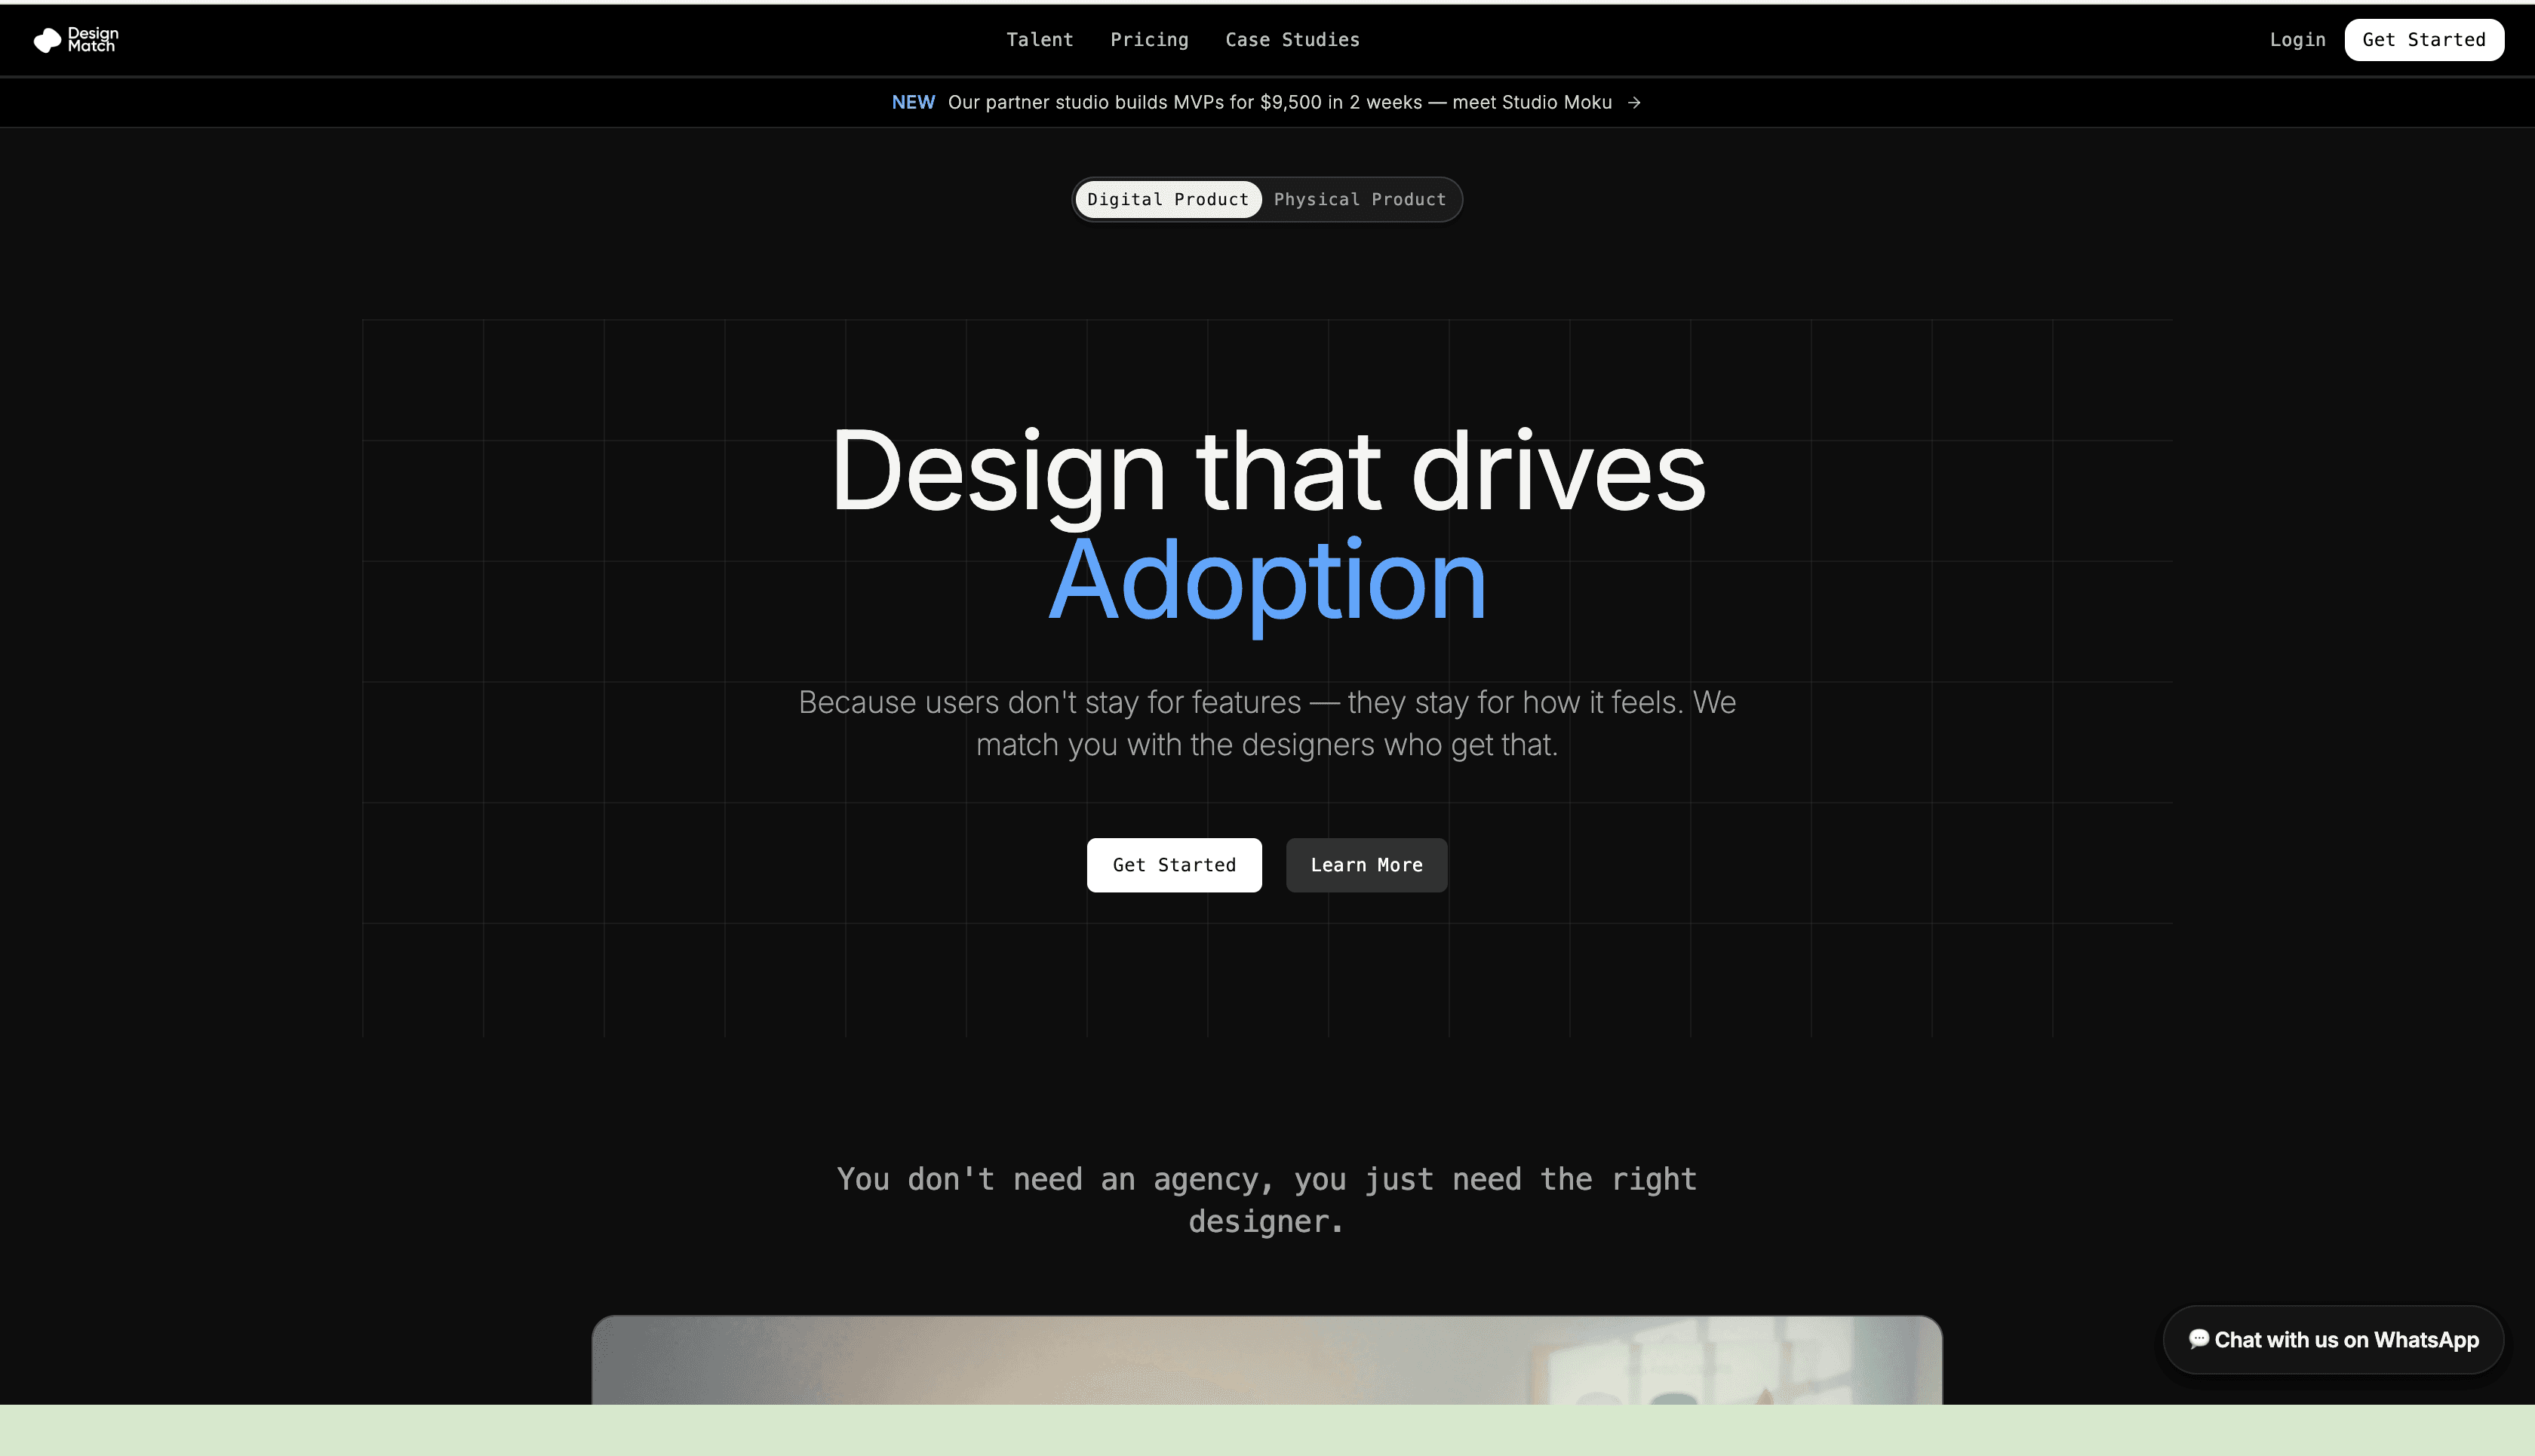Viewport: 2535px width, 1456px height.
Task: Click the hero Get Started button
Action: click(1174, 865)
